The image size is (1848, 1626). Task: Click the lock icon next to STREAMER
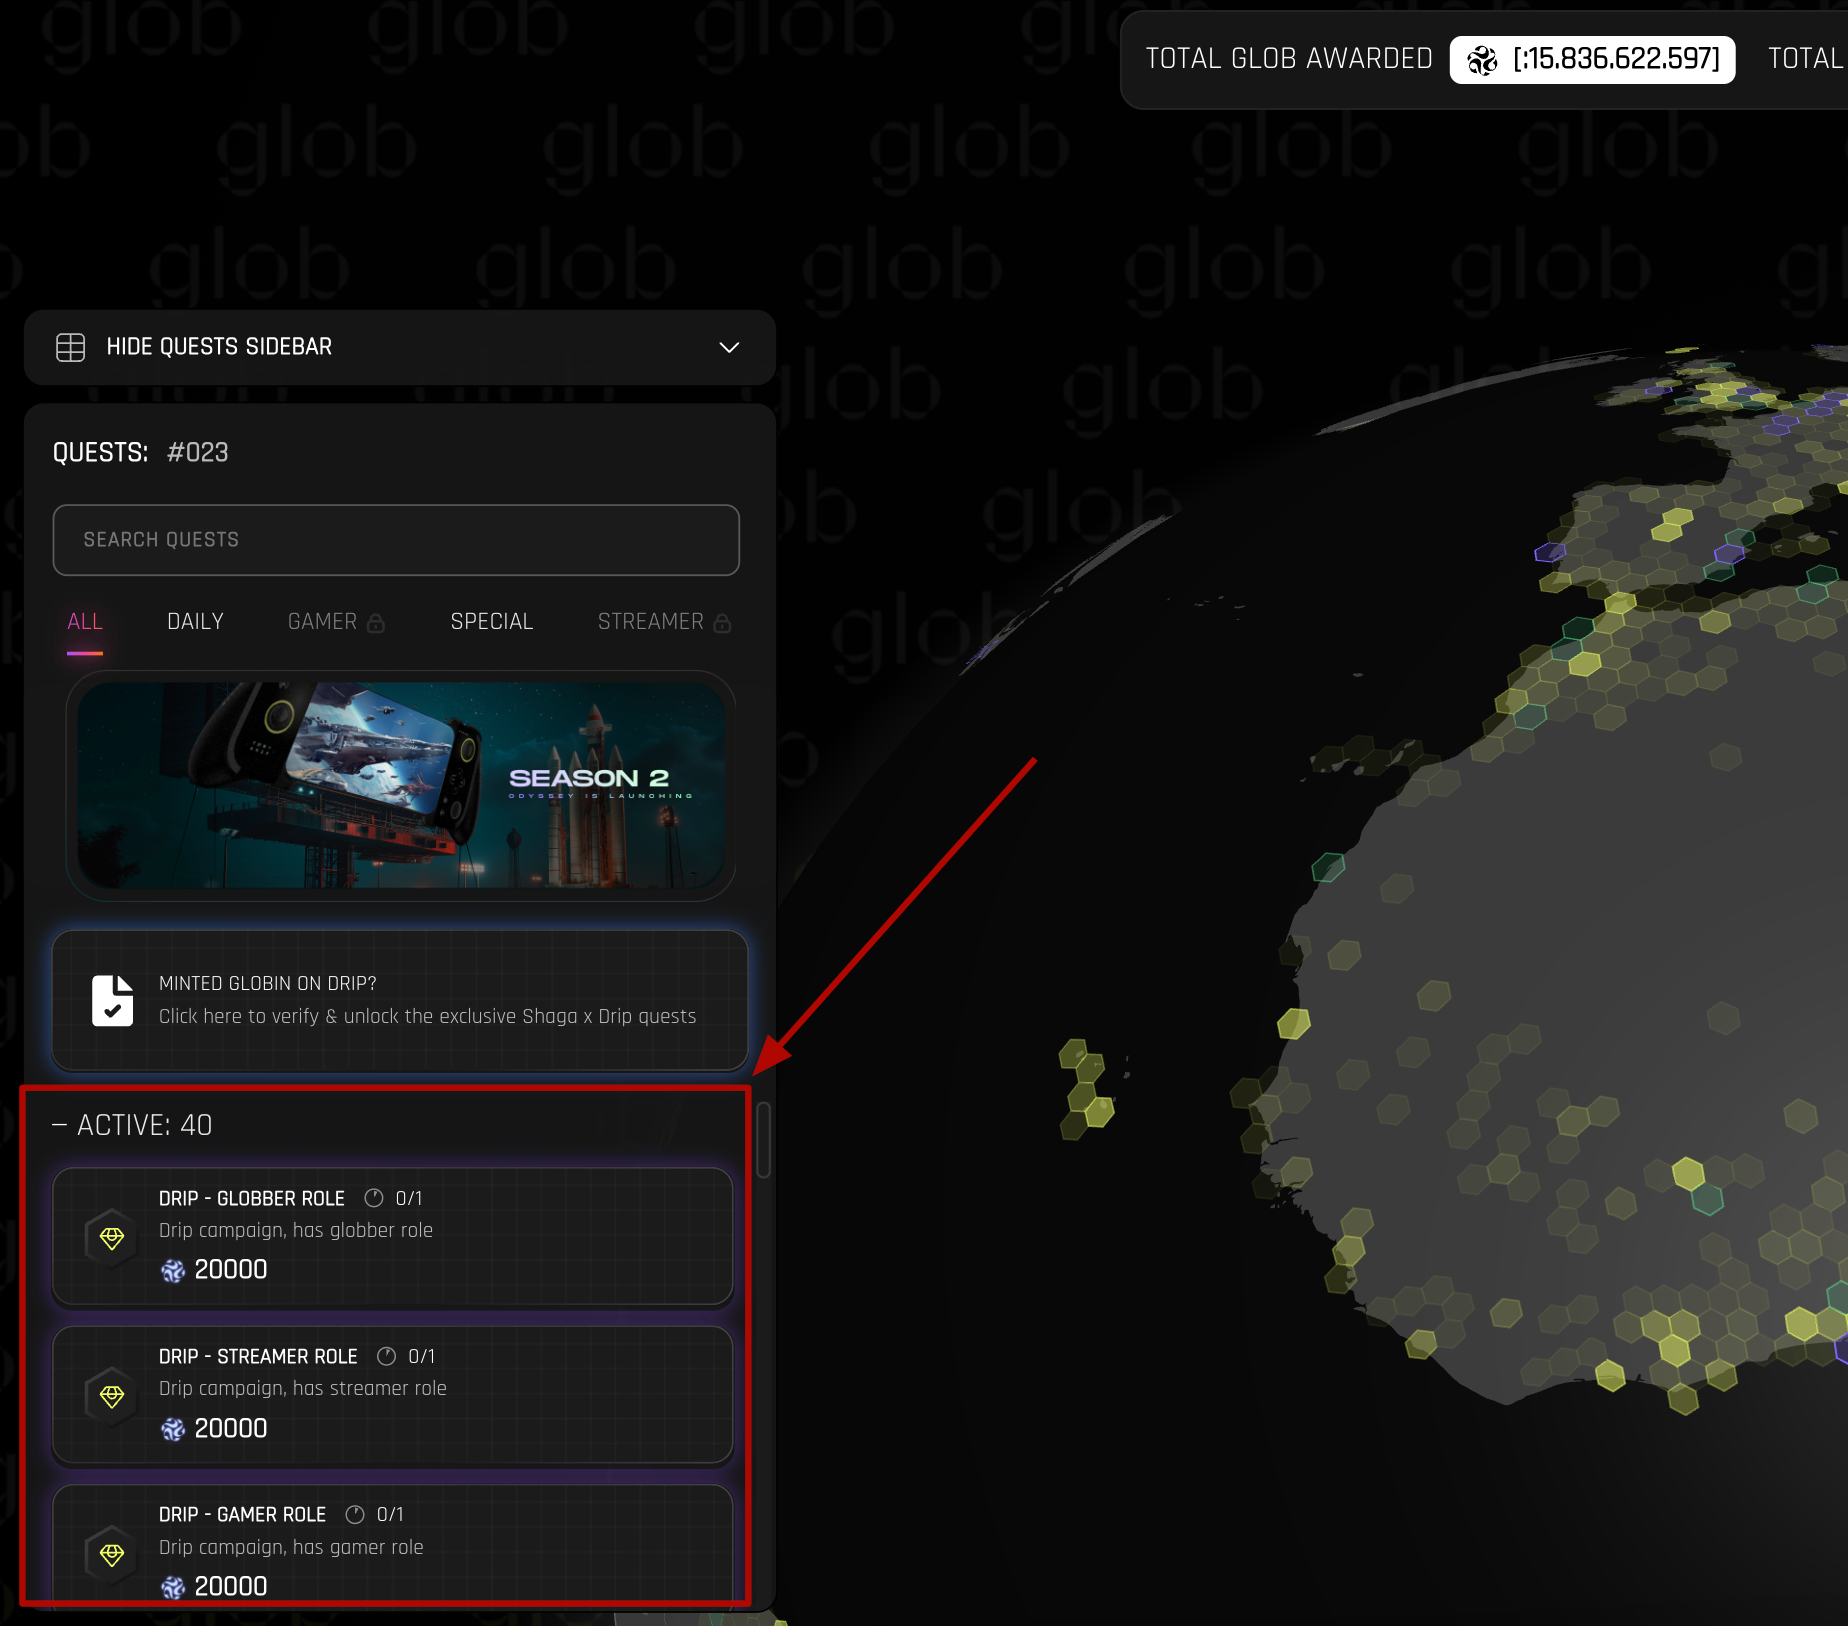coord(722,623)
